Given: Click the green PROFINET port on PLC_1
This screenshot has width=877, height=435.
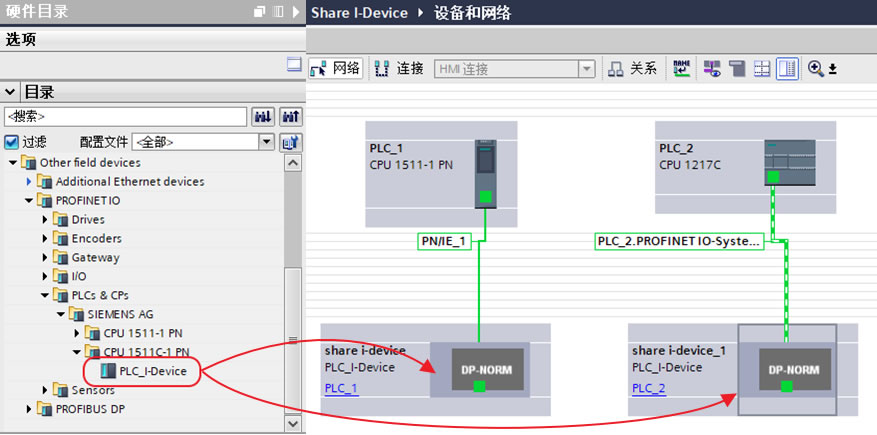Looking at the screenshot, I should coord(485,196).
